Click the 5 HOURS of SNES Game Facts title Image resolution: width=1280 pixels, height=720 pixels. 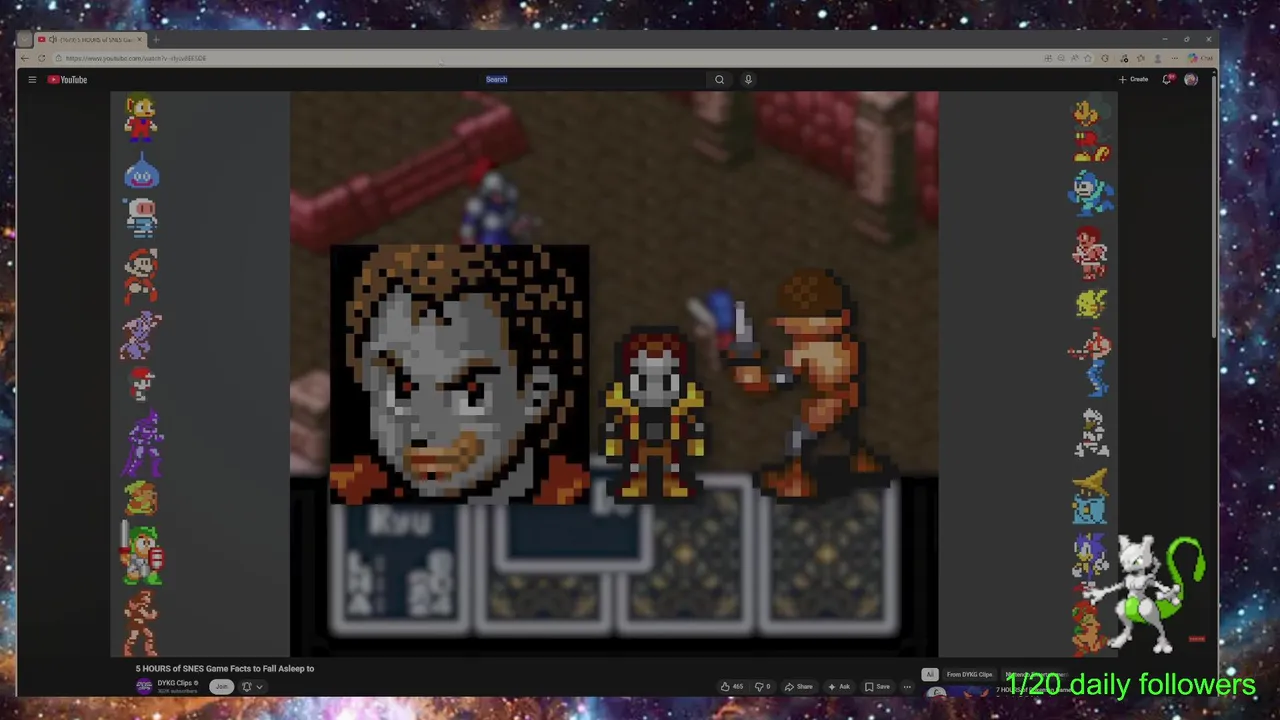225,668
